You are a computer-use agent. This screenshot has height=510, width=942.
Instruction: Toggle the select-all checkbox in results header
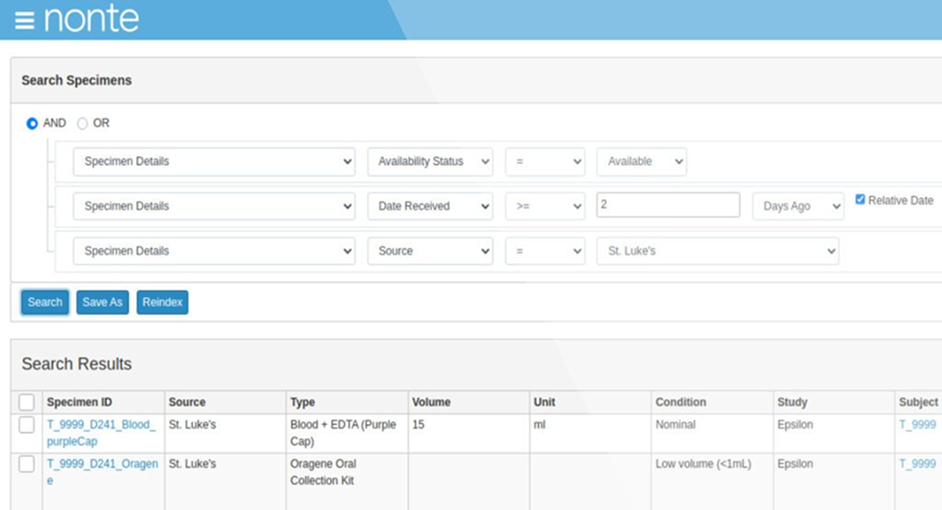click(27, 402)
